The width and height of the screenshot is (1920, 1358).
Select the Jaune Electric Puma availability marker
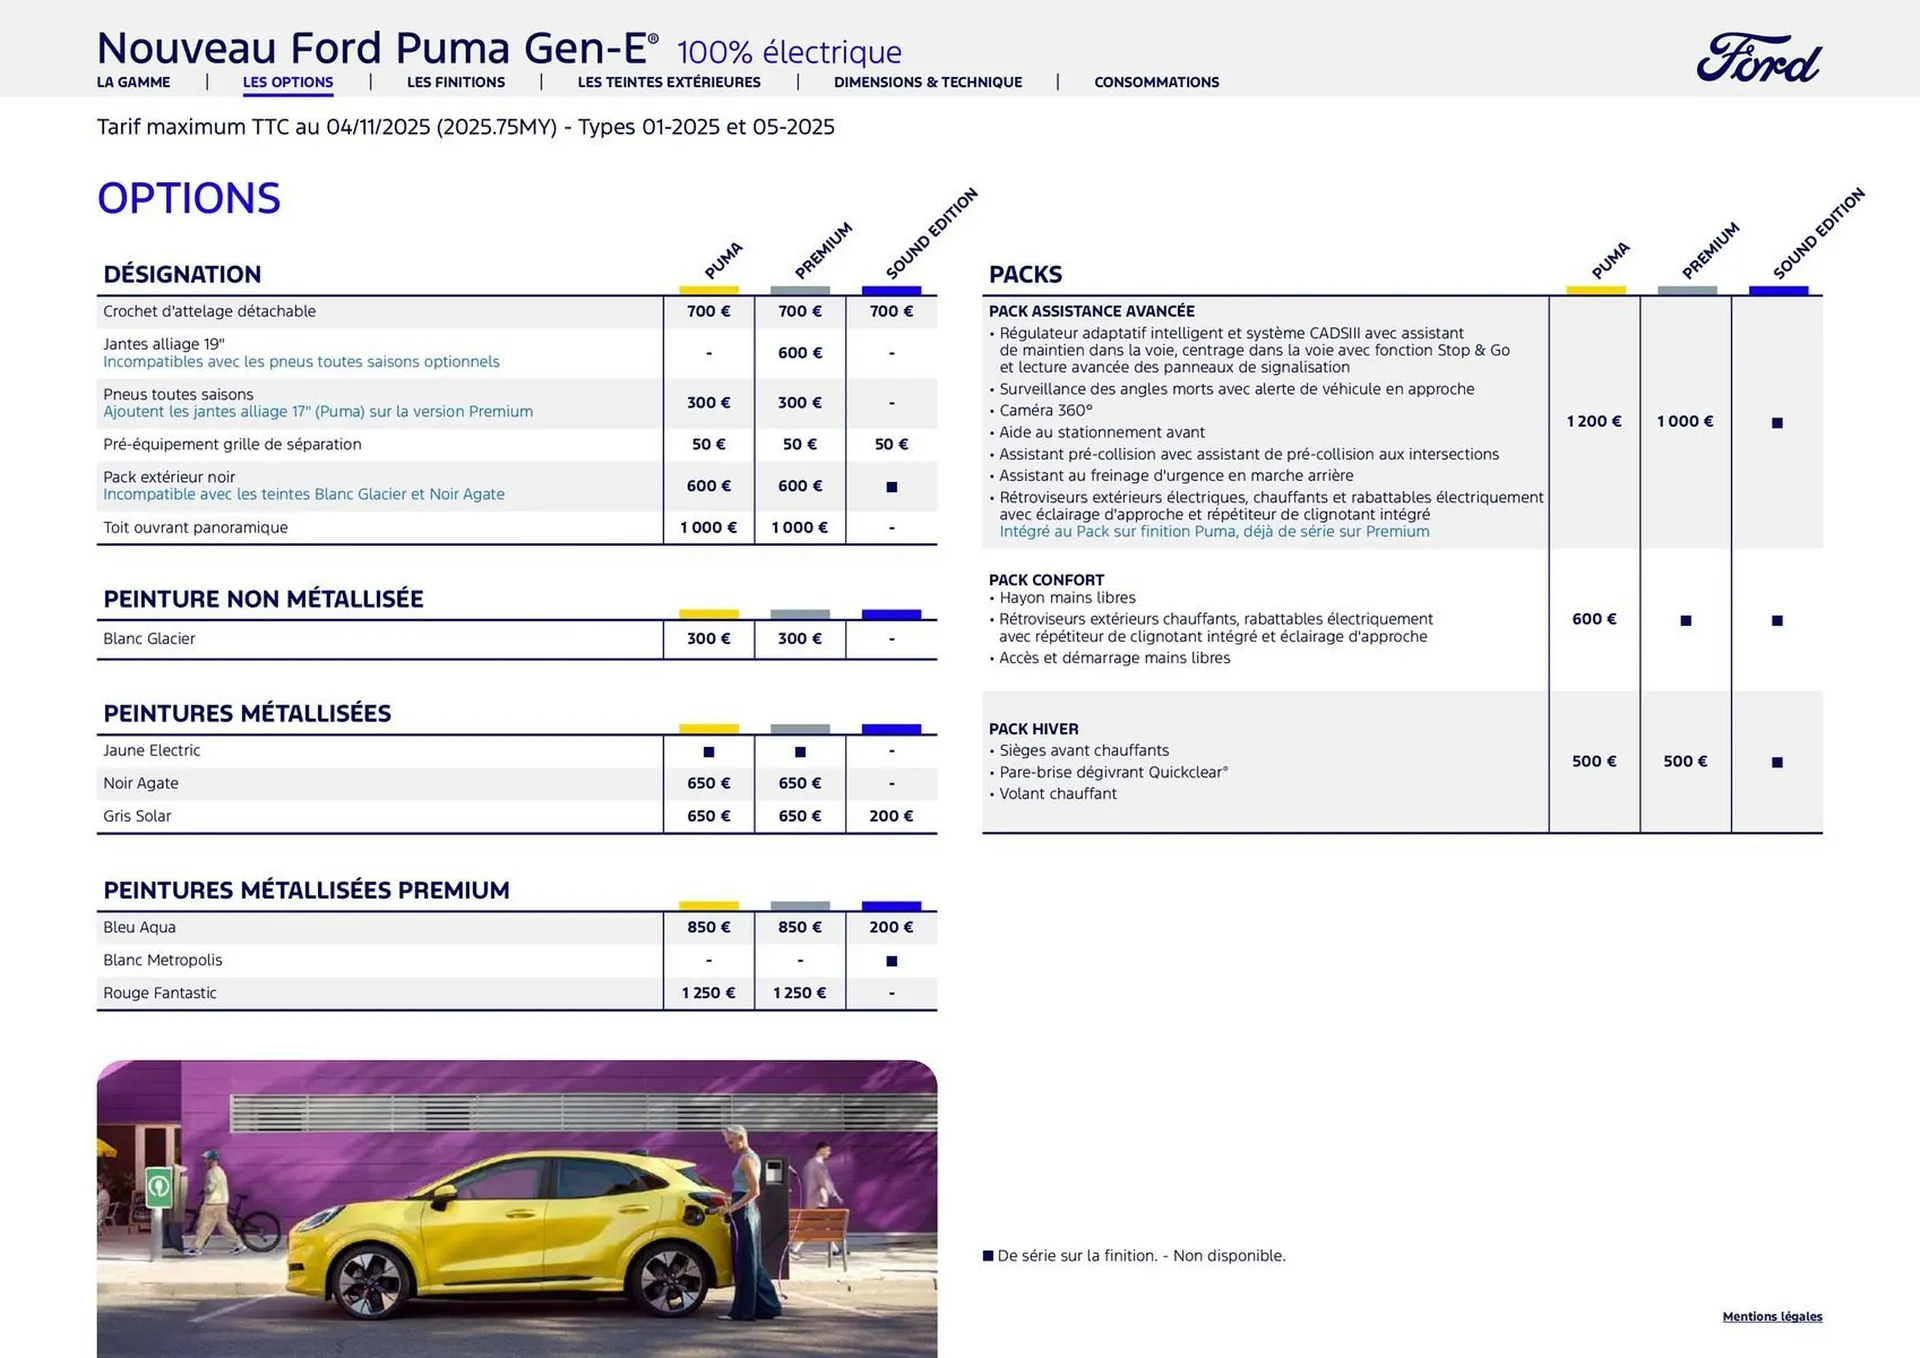click(x=708, y=750)
